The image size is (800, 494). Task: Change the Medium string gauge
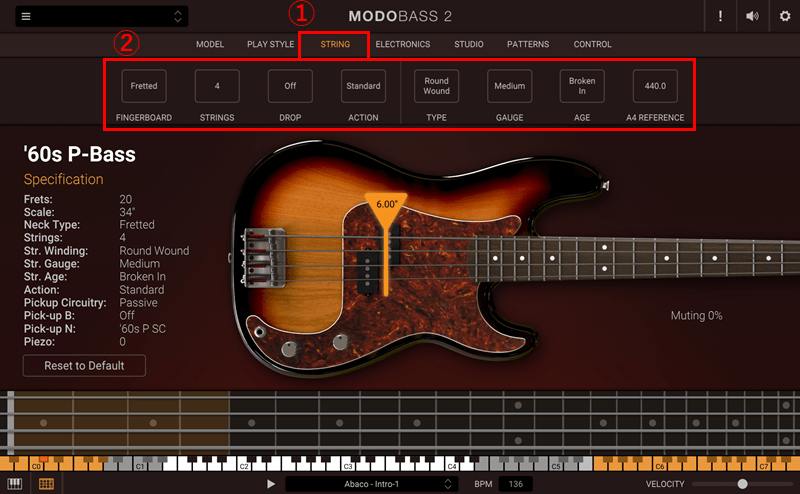509,86
